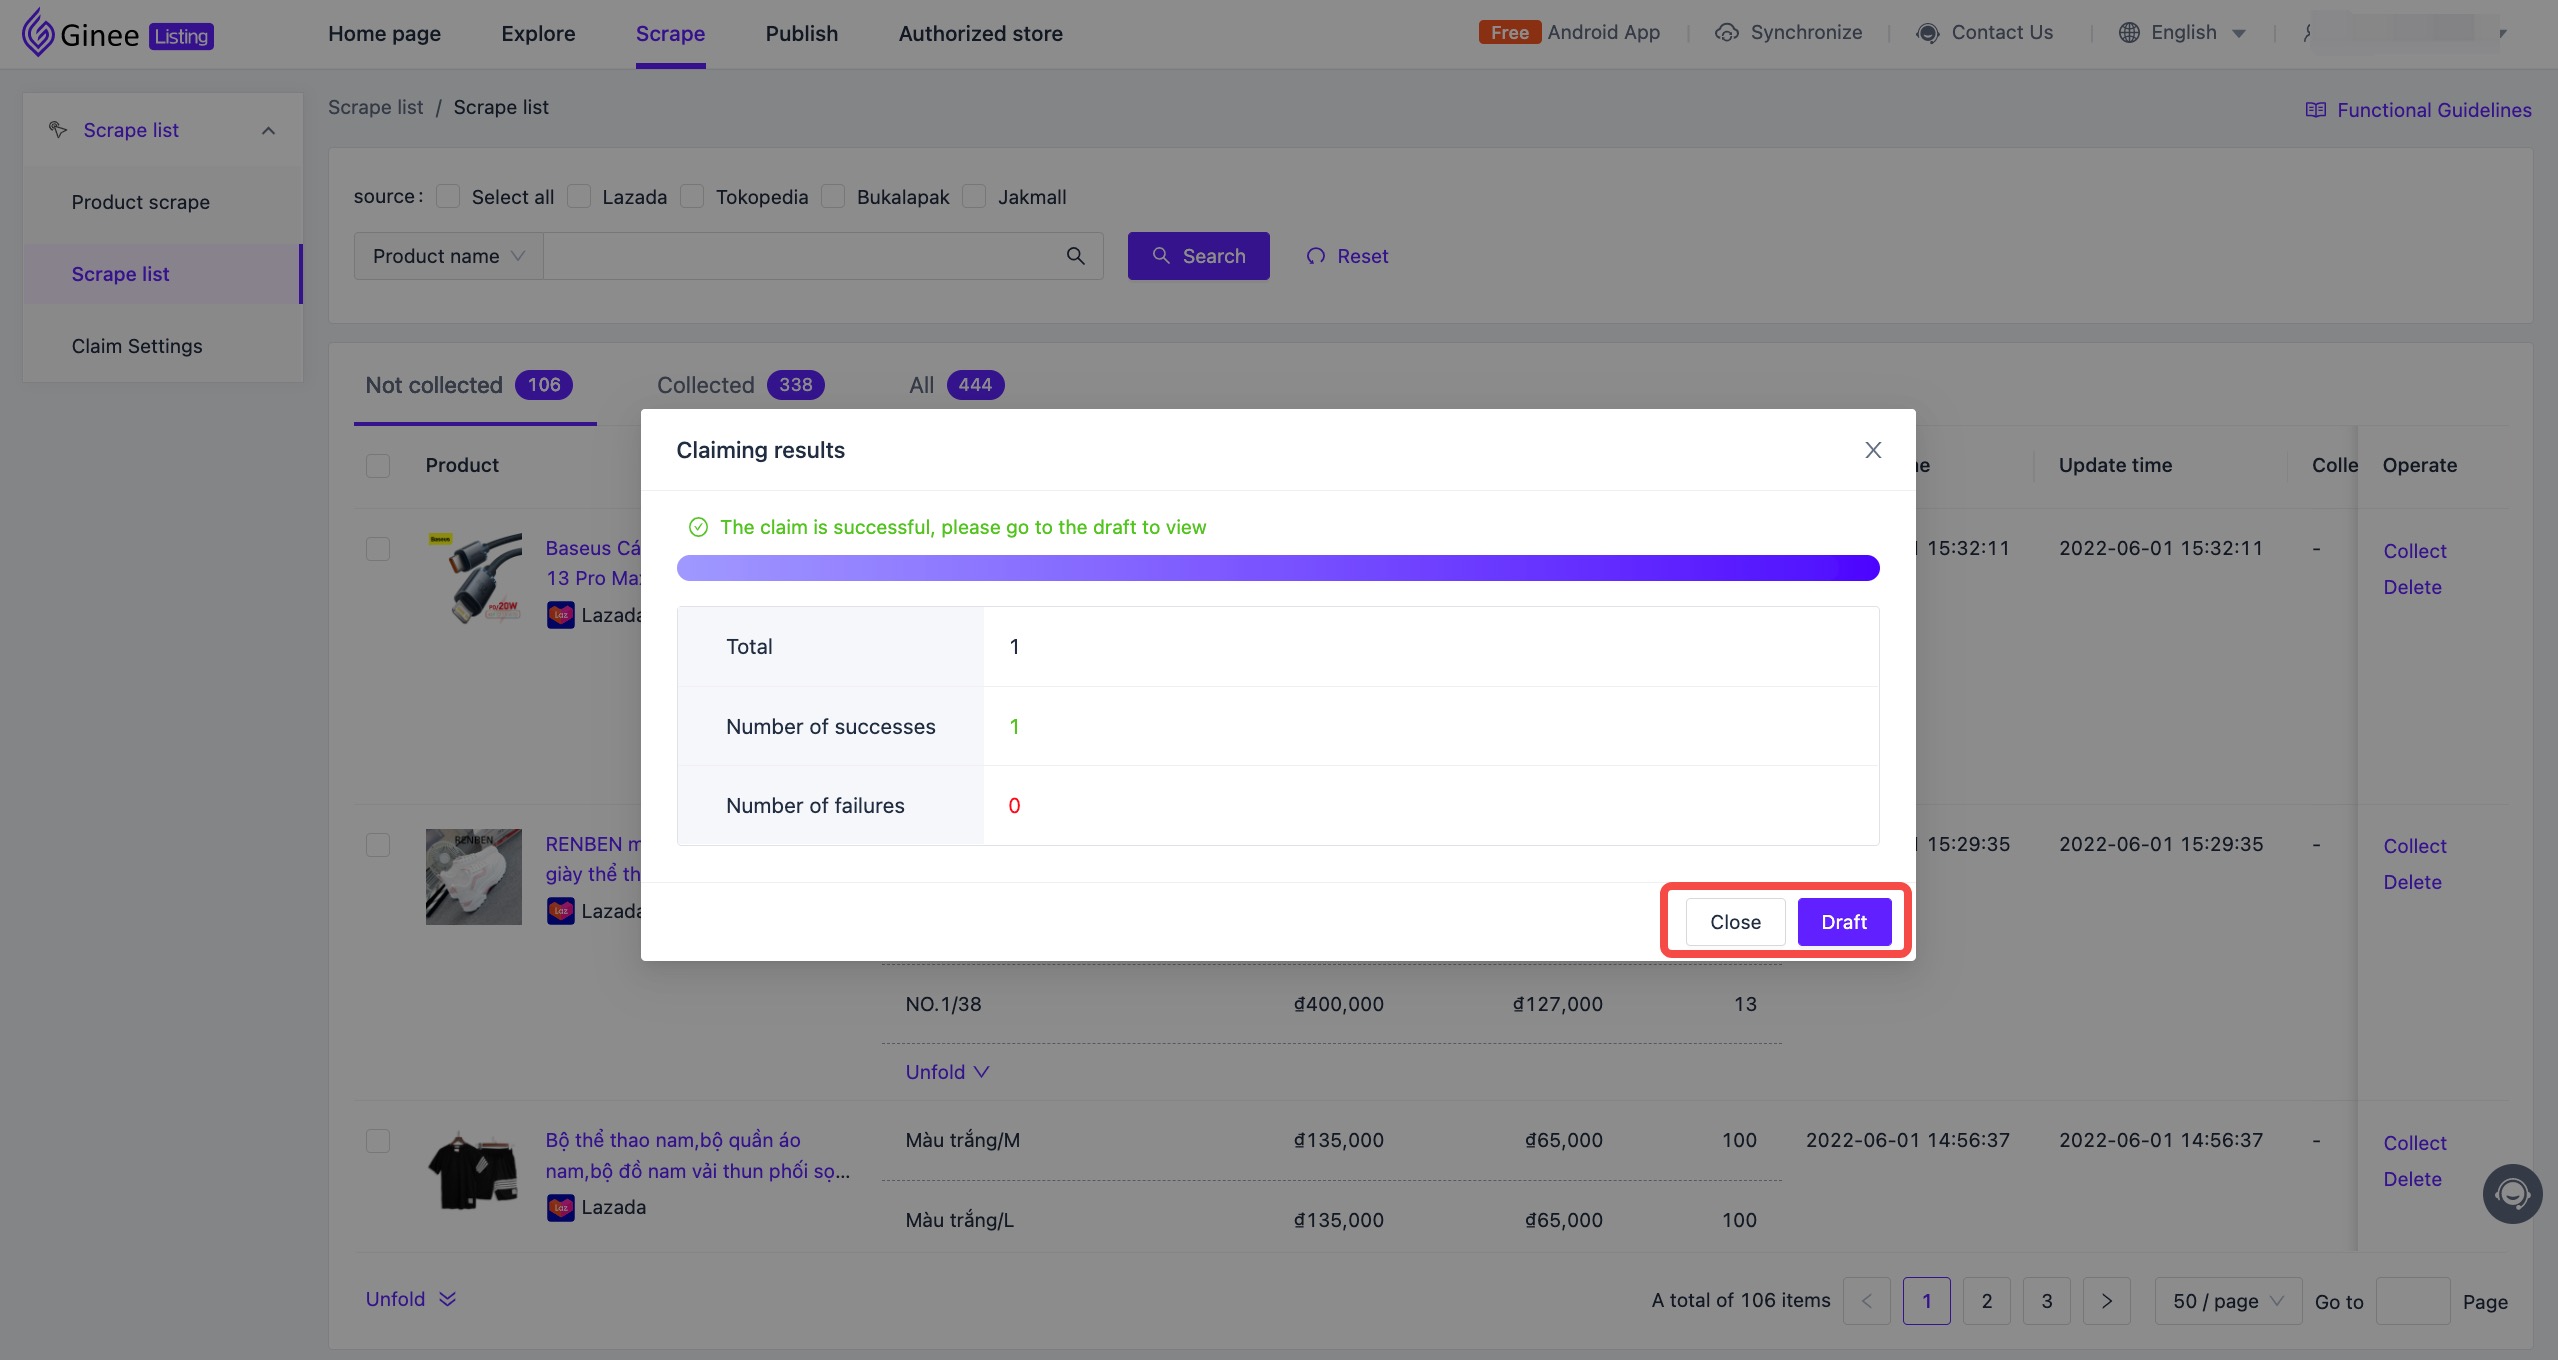
Task: Click the Scrape list sidebar section icon
Action: click(58, 130)
